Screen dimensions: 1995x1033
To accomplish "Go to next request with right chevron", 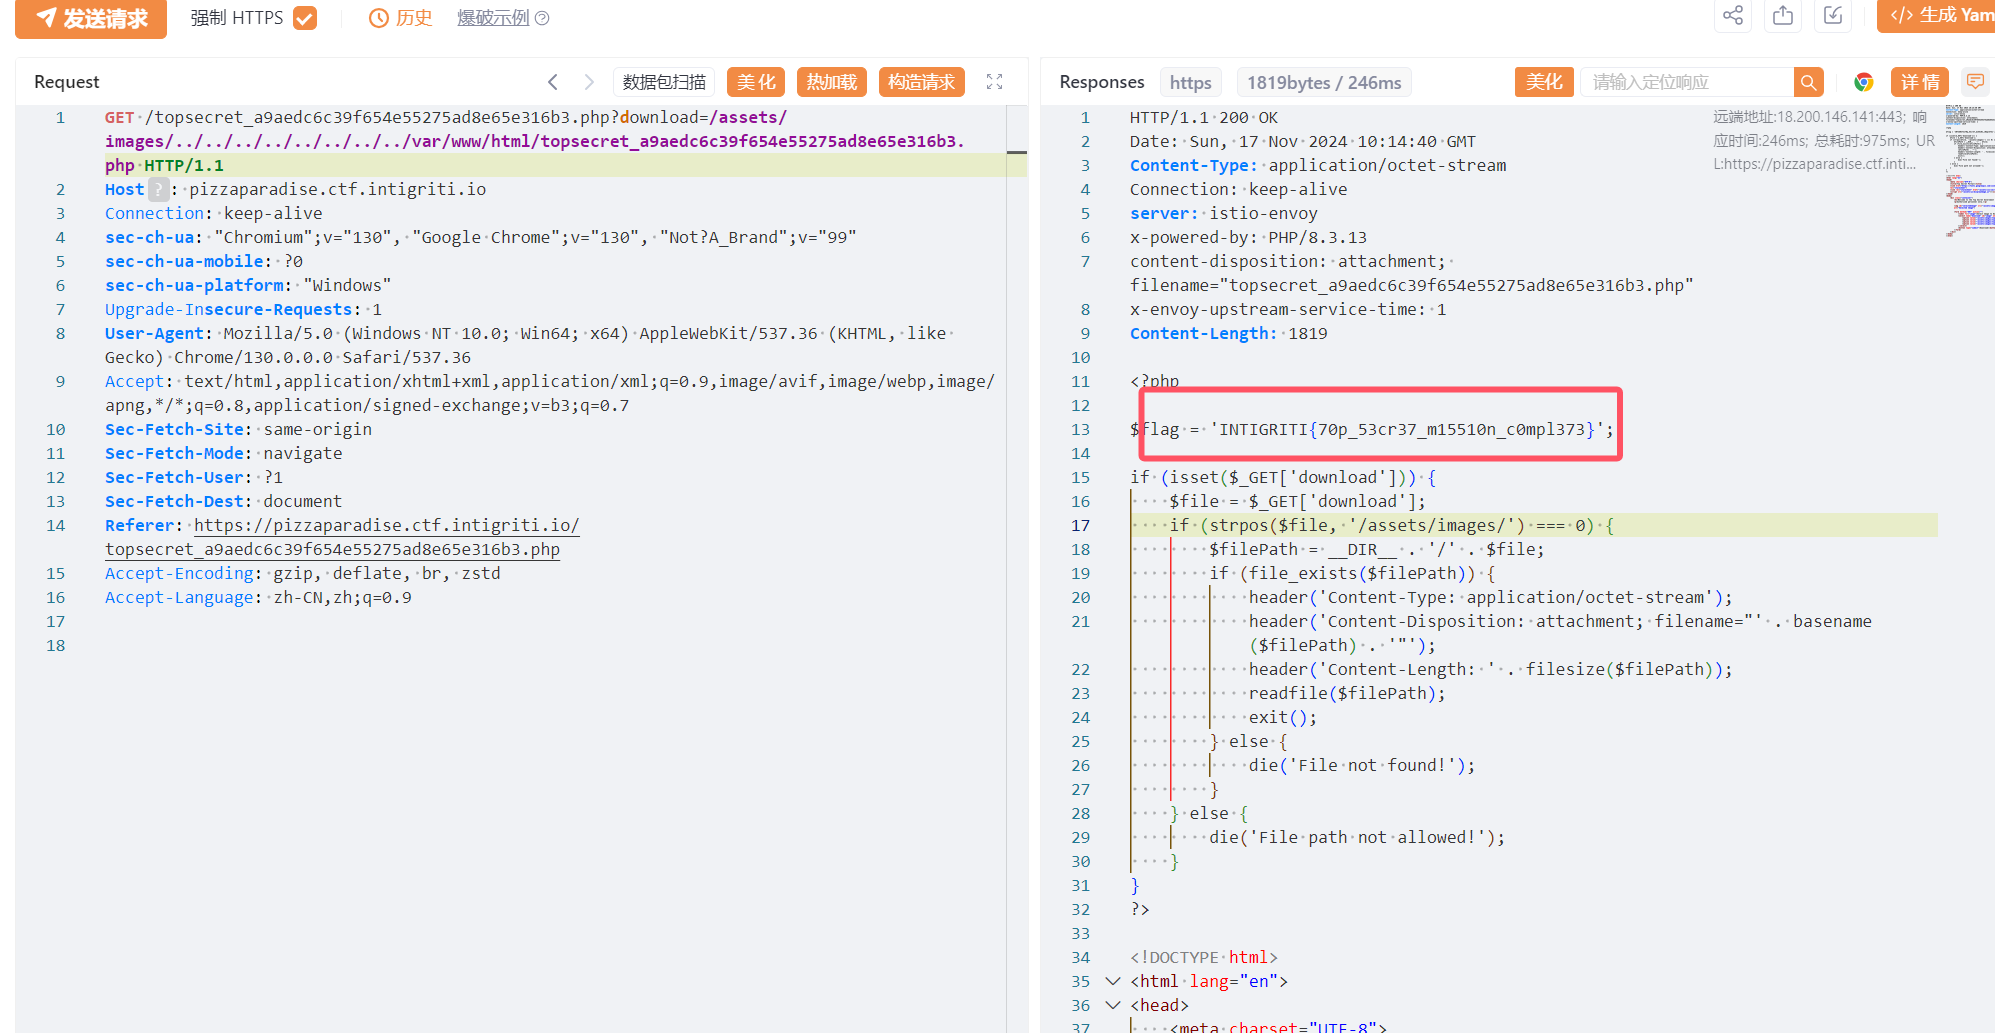I will tap(589, 82).
